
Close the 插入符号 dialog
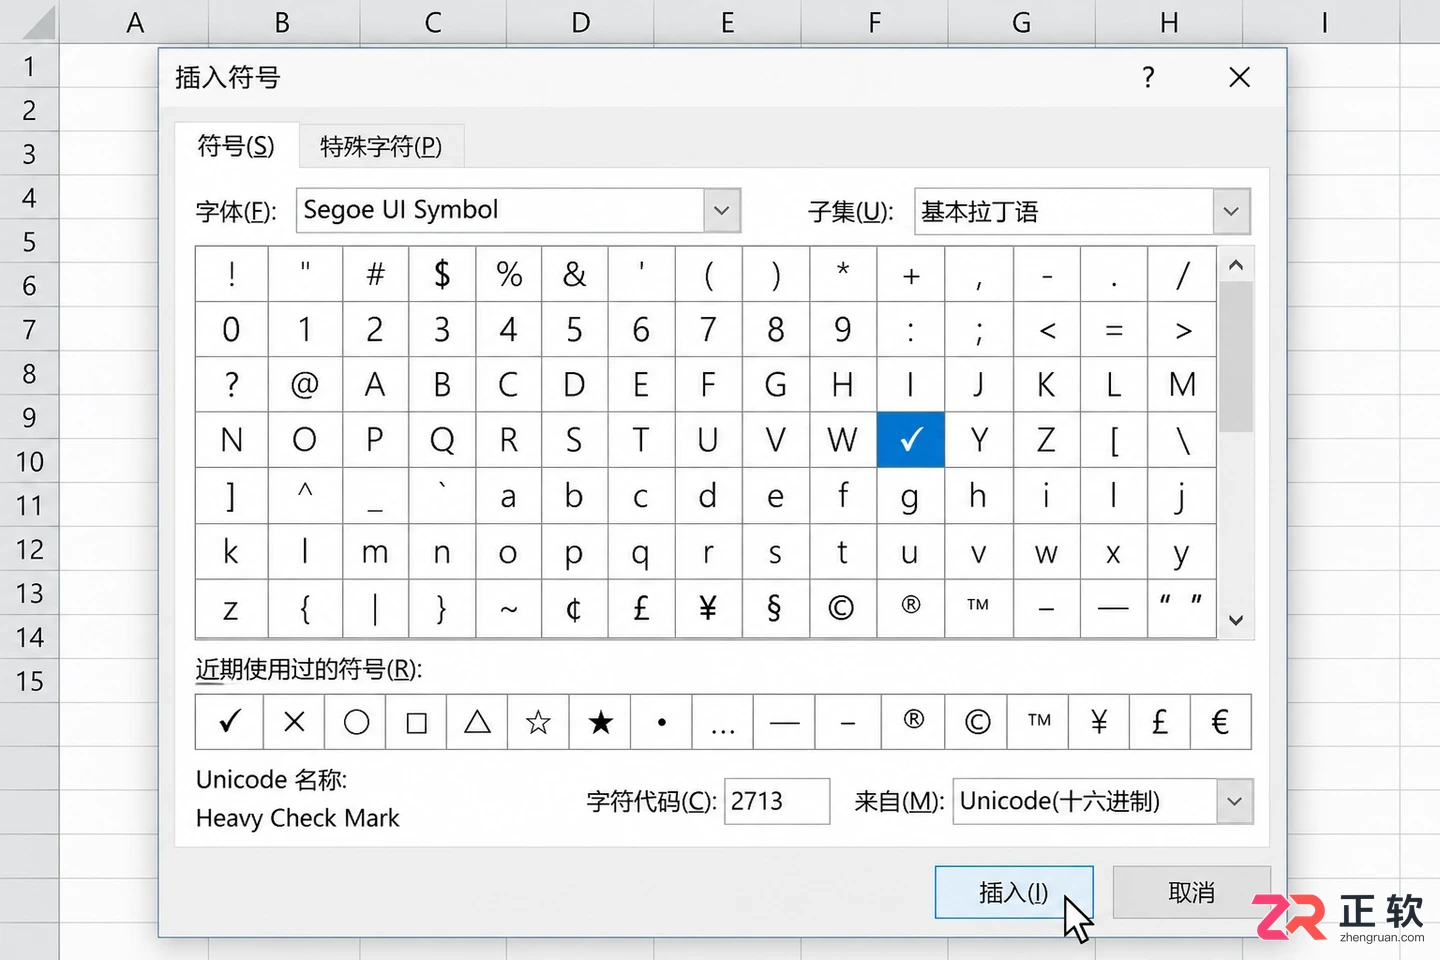[x=1239, y=77]
